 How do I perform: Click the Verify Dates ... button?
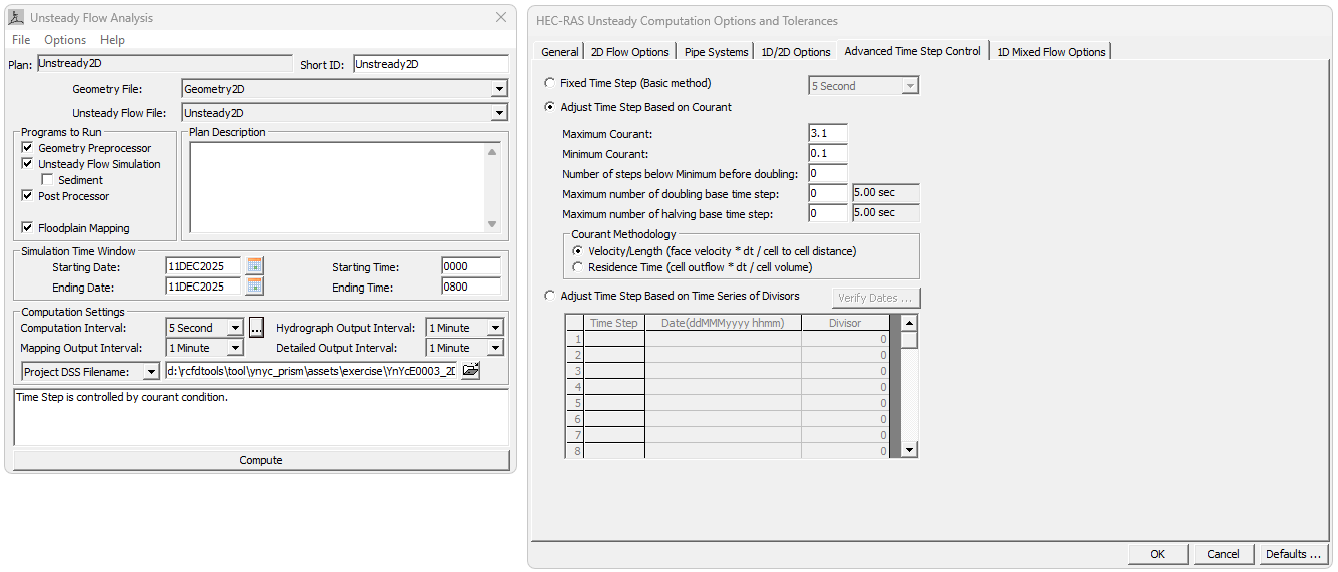click(x=876, y=298)
